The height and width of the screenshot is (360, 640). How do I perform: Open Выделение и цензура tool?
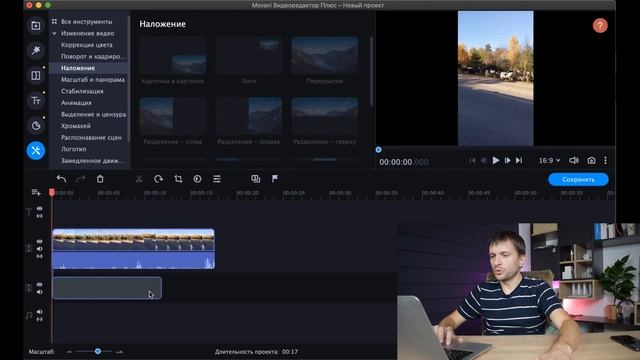pos(93,114)
